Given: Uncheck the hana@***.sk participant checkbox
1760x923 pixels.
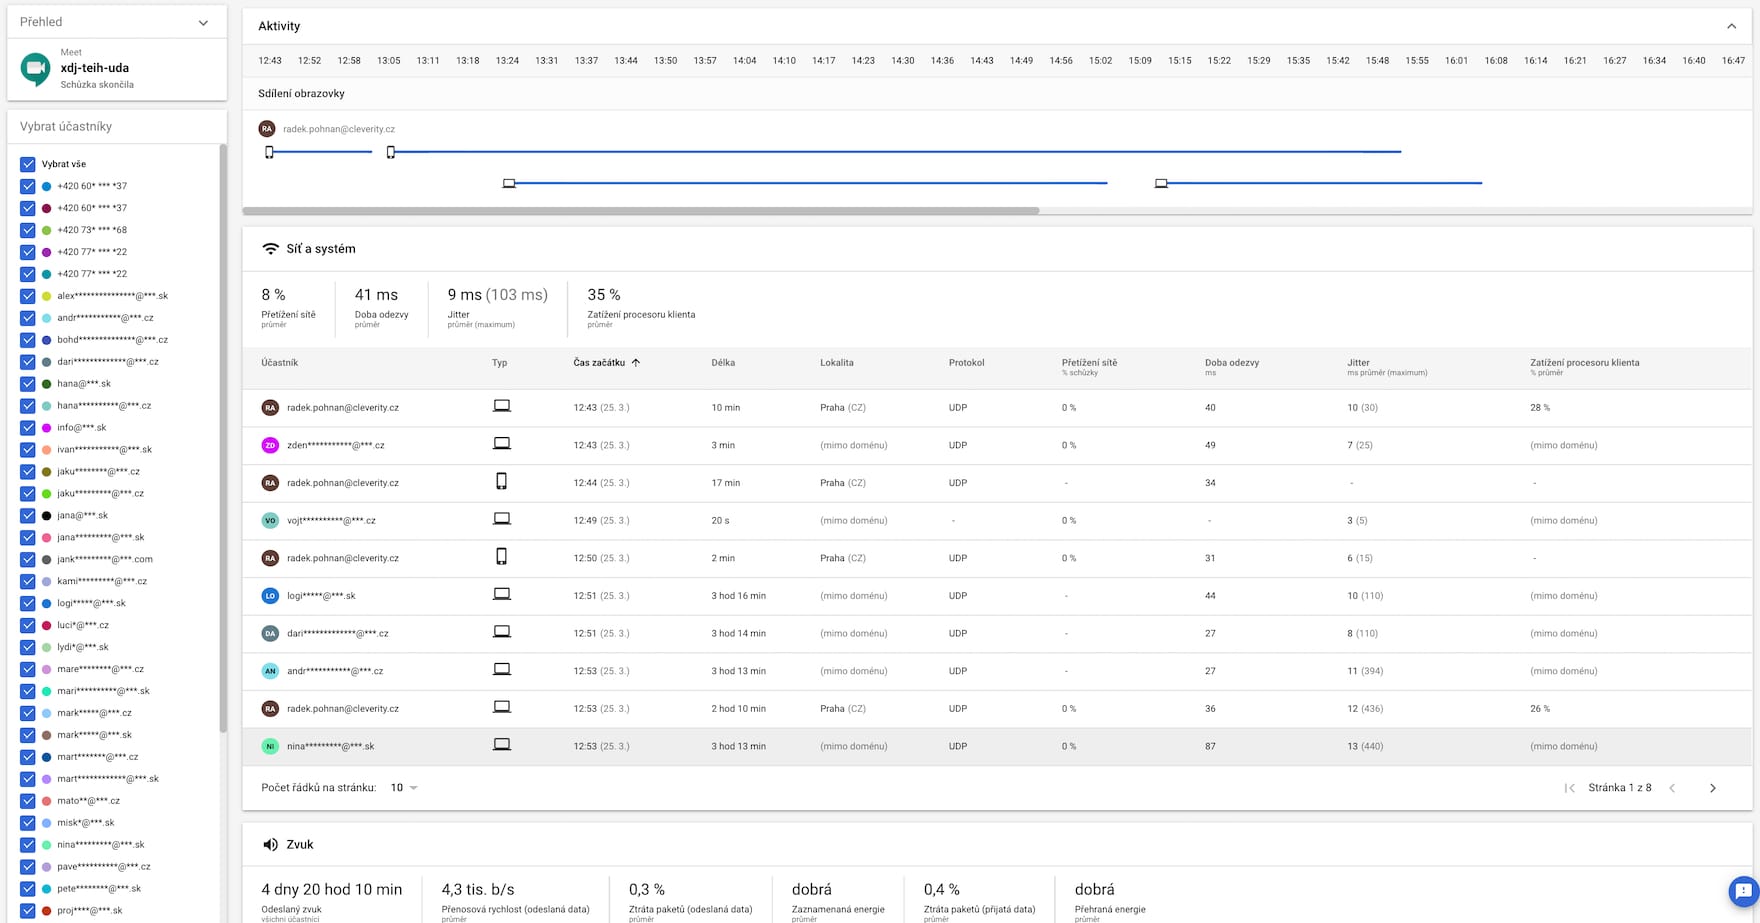Looking at the screenshot, I should point(28,384).
